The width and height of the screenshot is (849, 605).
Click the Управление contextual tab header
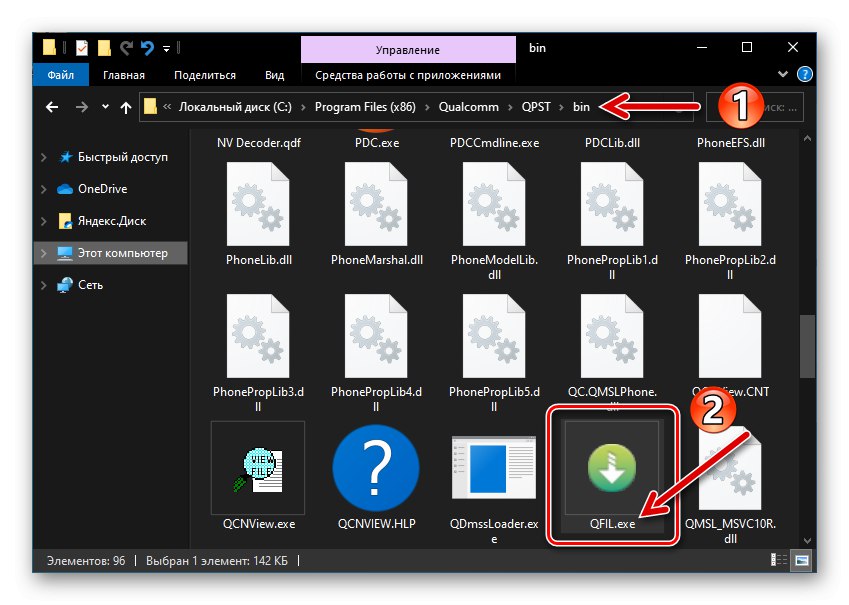coord(408,50)
